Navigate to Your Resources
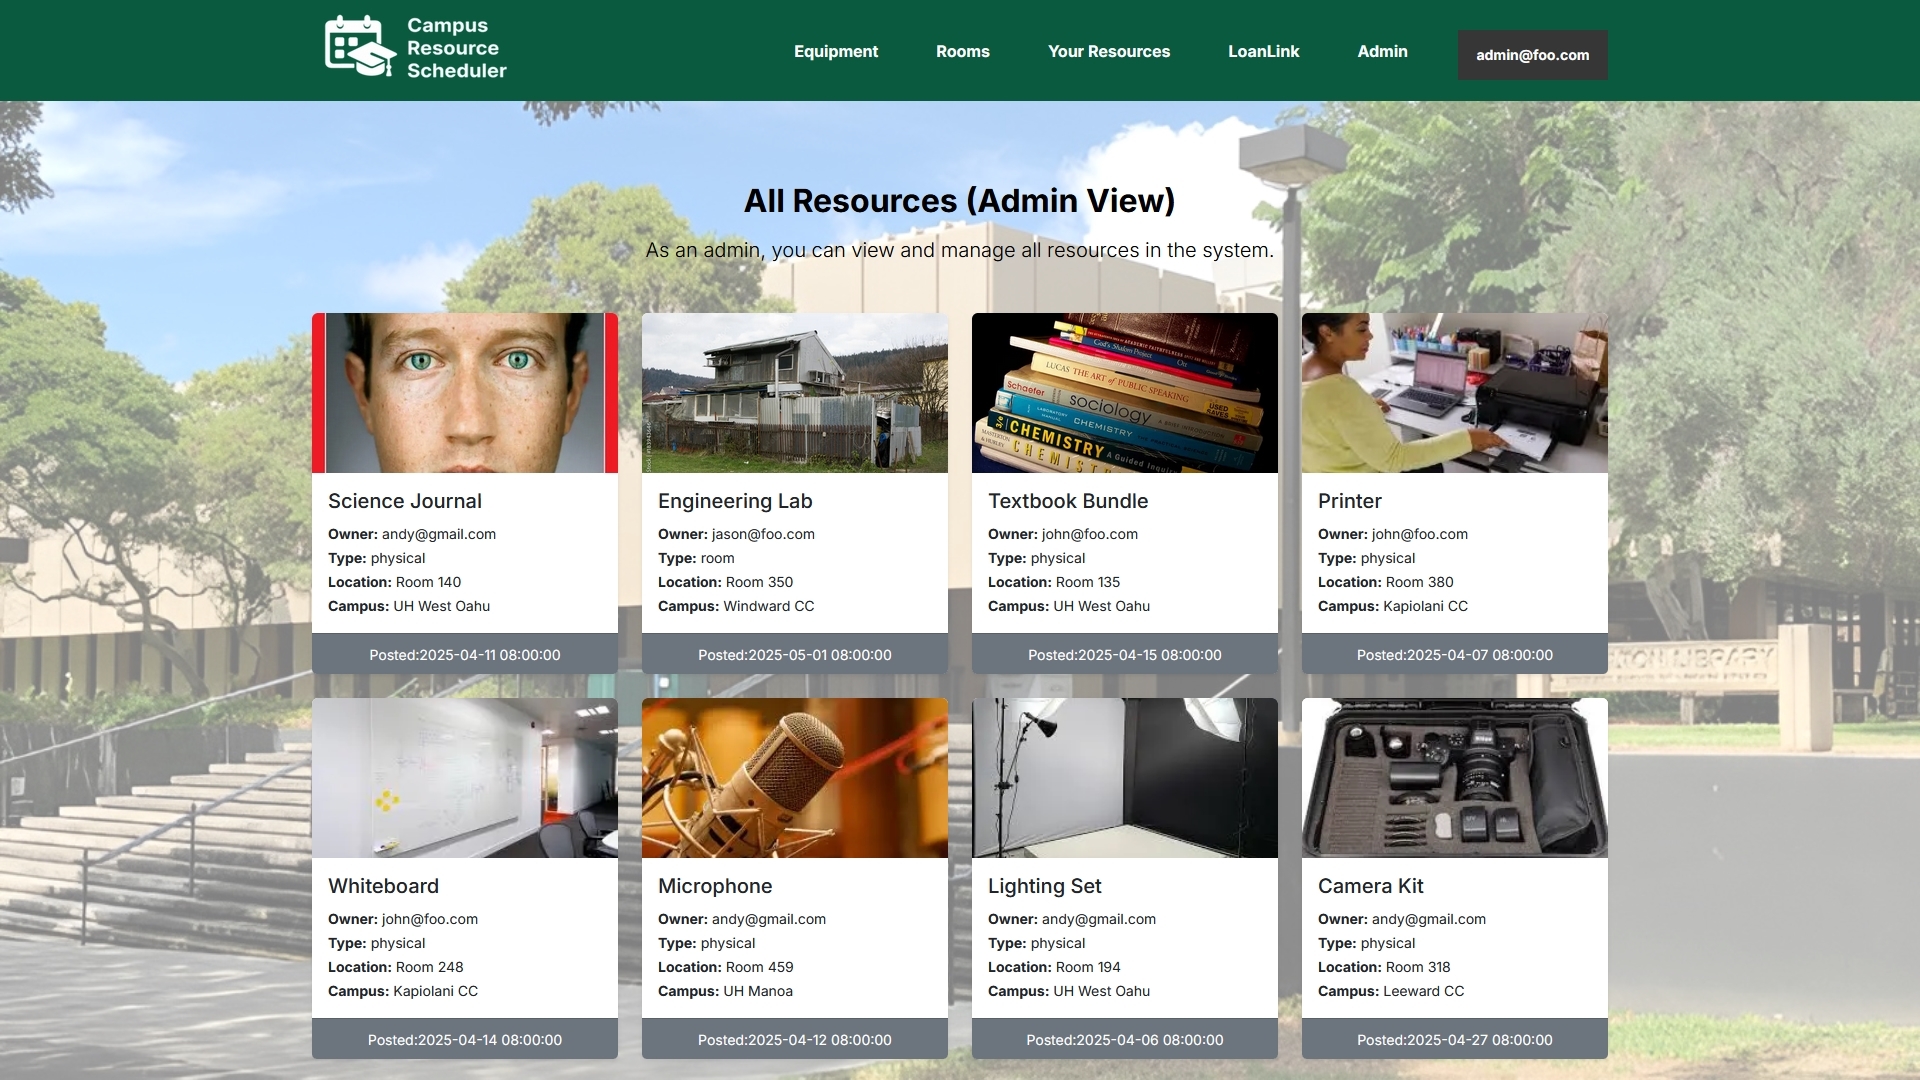Viewport: 1920px width, 1080px height. 1109,51
